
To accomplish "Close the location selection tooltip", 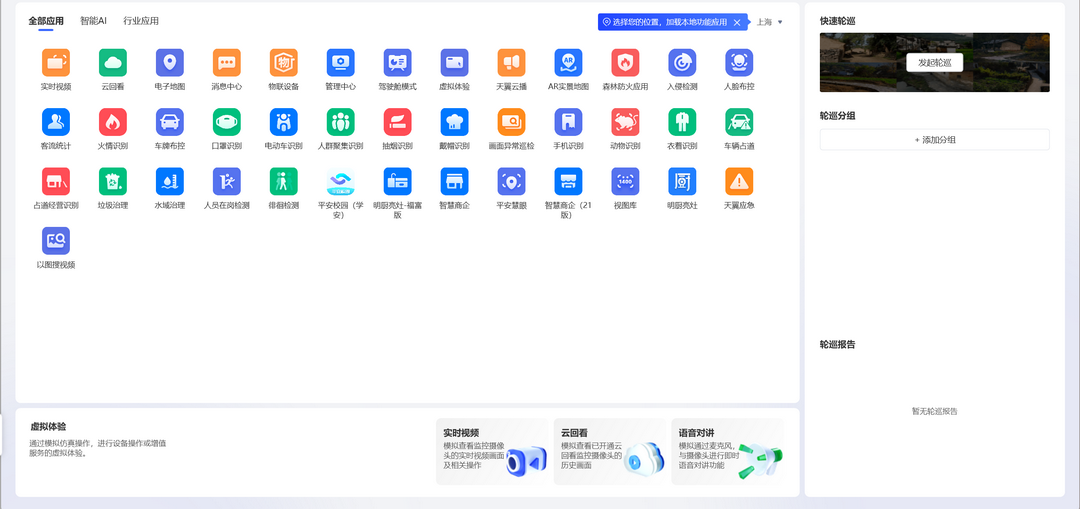I will pos(737,22).
